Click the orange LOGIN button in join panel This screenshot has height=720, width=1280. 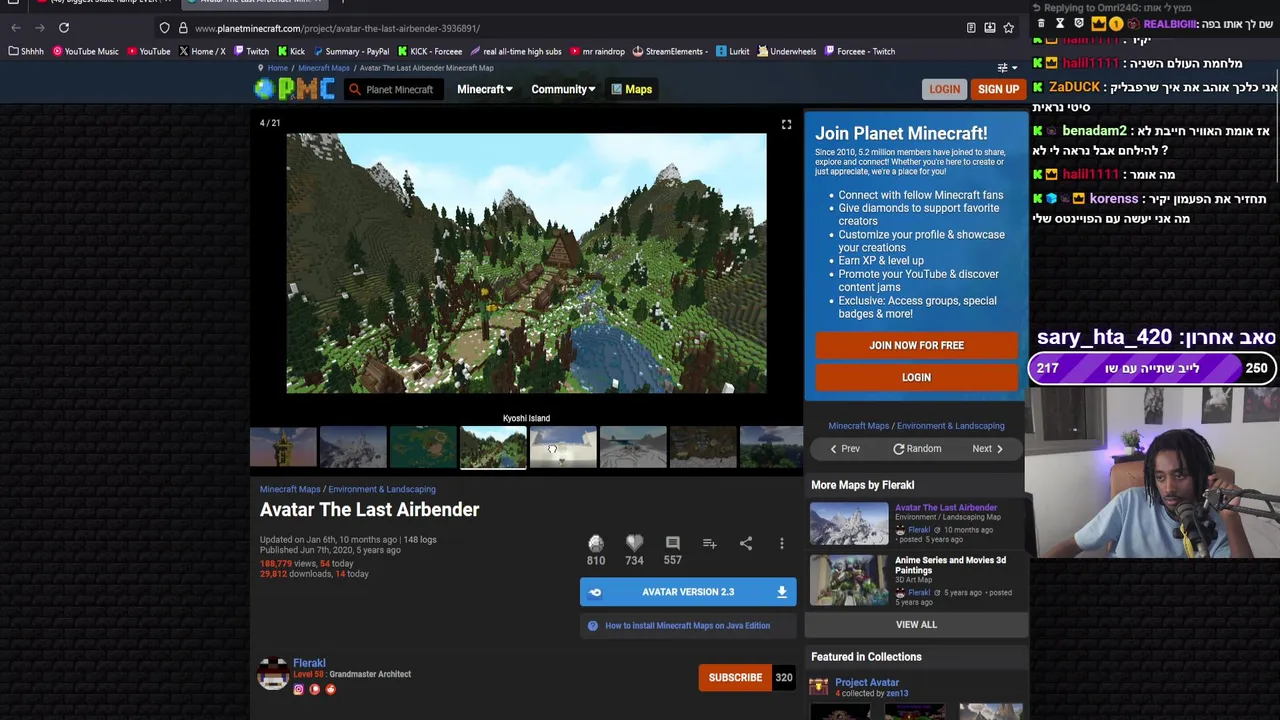[x=916, y=377]
